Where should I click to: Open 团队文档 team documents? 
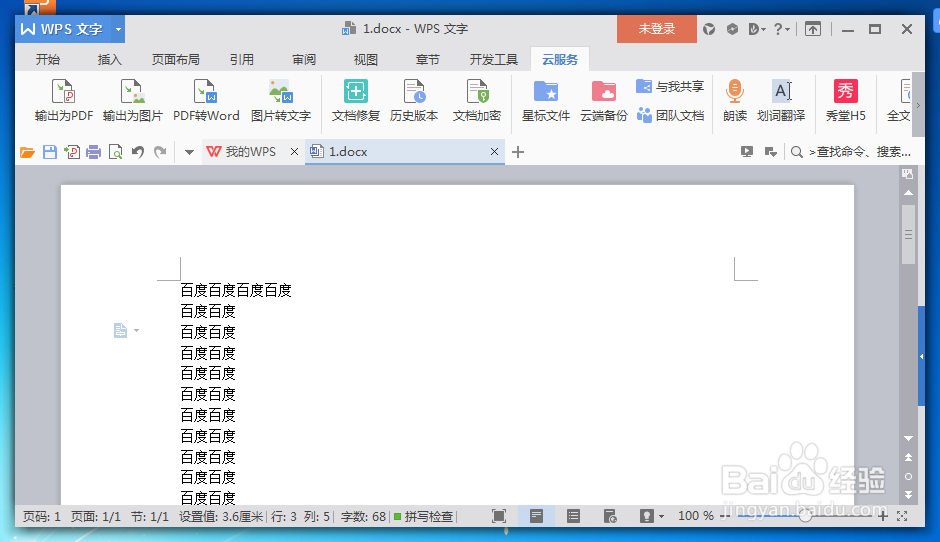[670, 115]
